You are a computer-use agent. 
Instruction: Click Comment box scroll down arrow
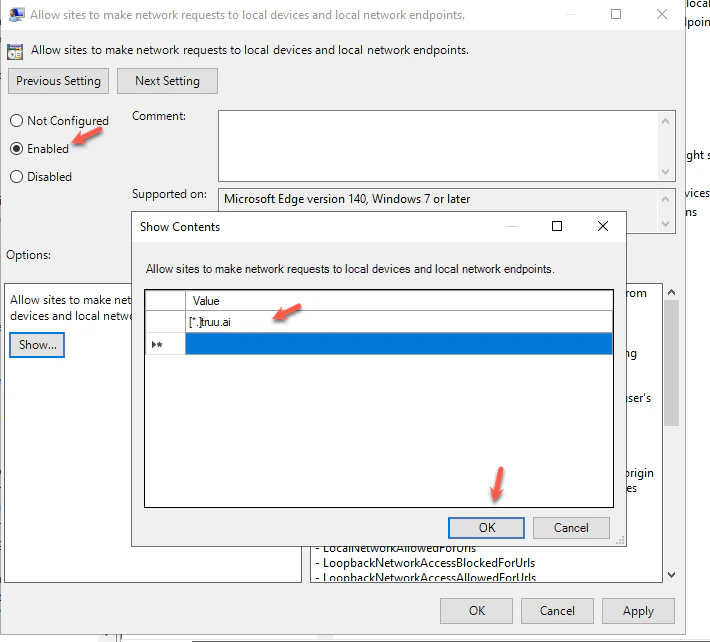pyautogui.click(x=665, y=172)
